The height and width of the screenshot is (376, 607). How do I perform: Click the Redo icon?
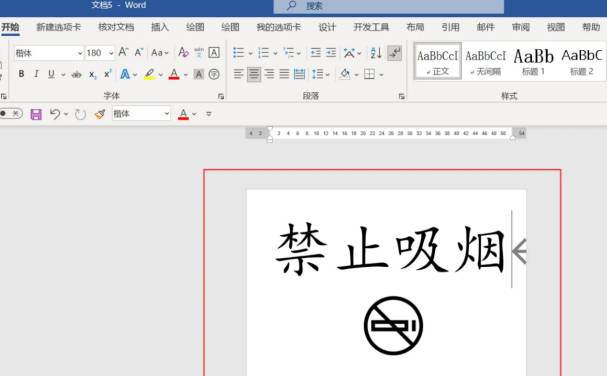[x=80, y=114]
